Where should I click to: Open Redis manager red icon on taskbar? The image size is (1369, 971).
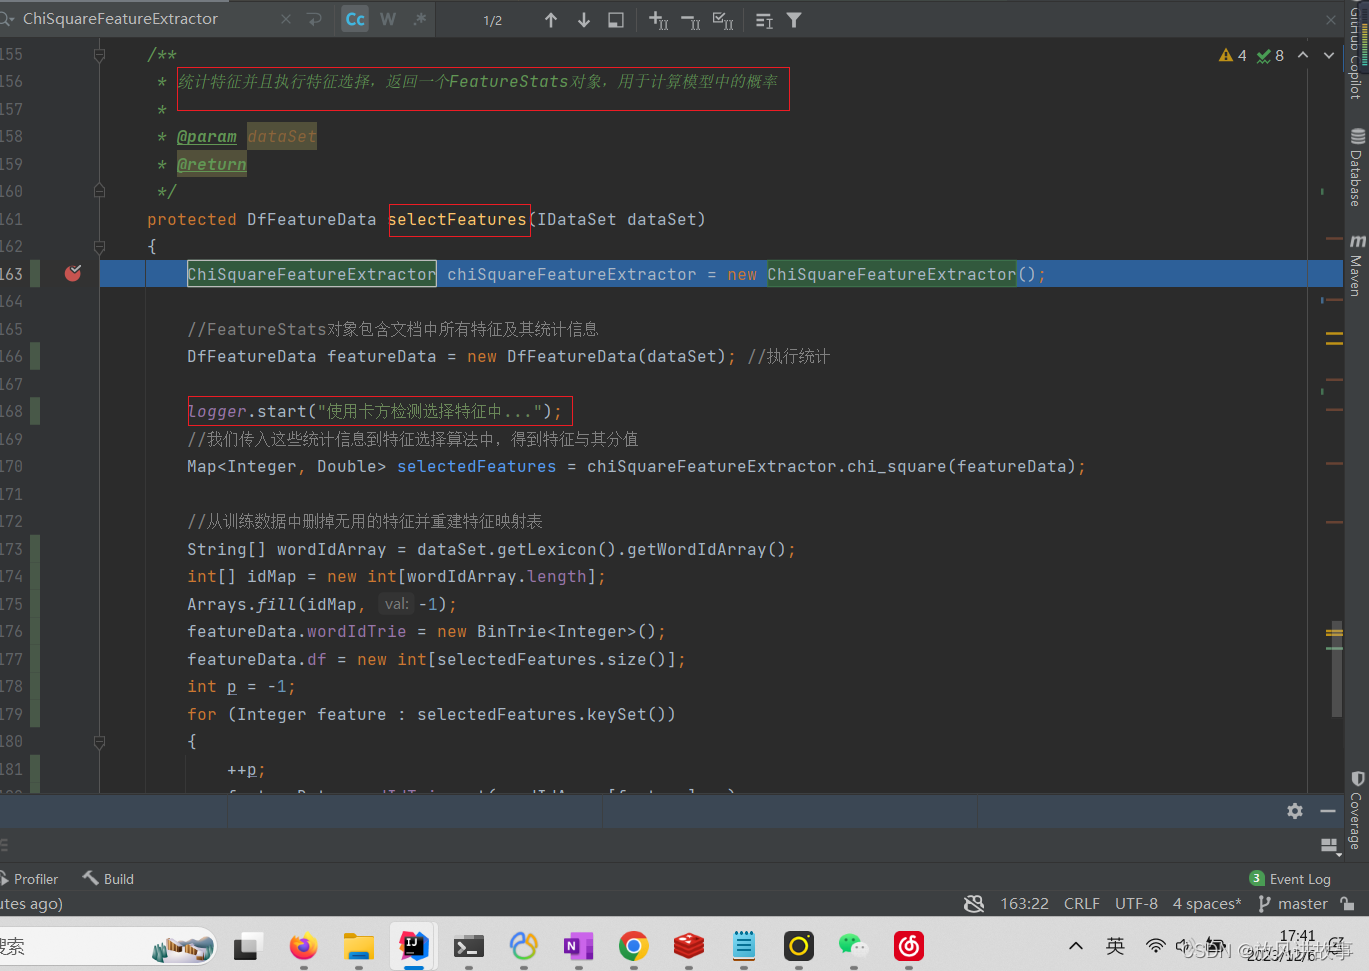coord(688,946)
